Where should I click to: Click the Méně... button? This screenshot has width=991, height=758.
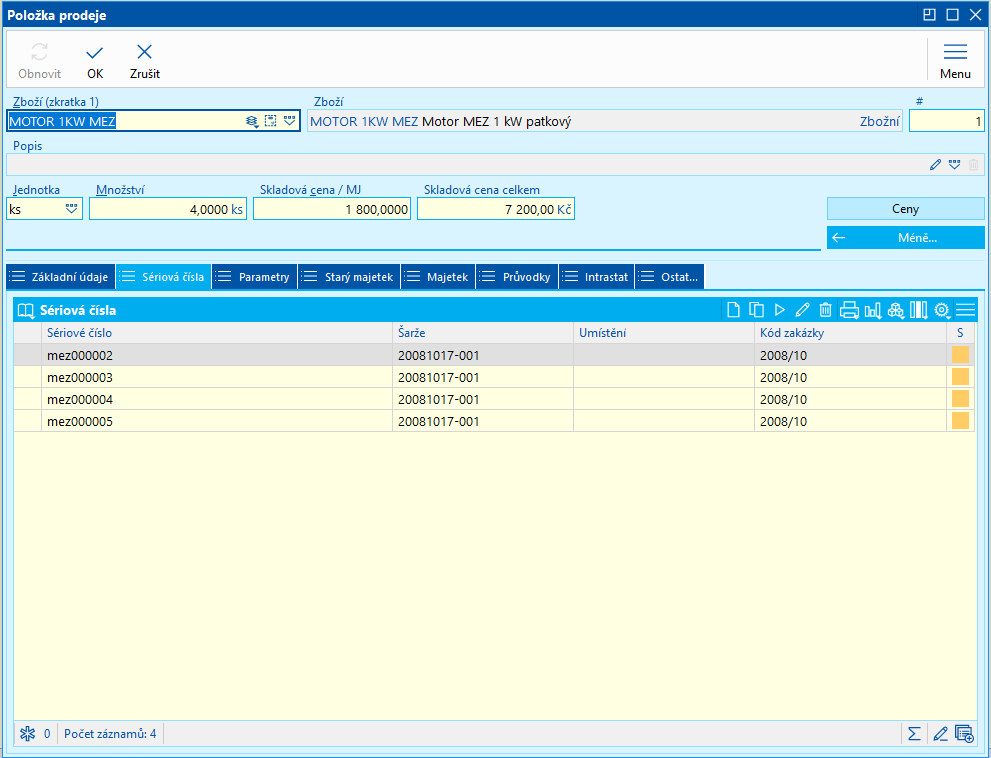(905, 238)
